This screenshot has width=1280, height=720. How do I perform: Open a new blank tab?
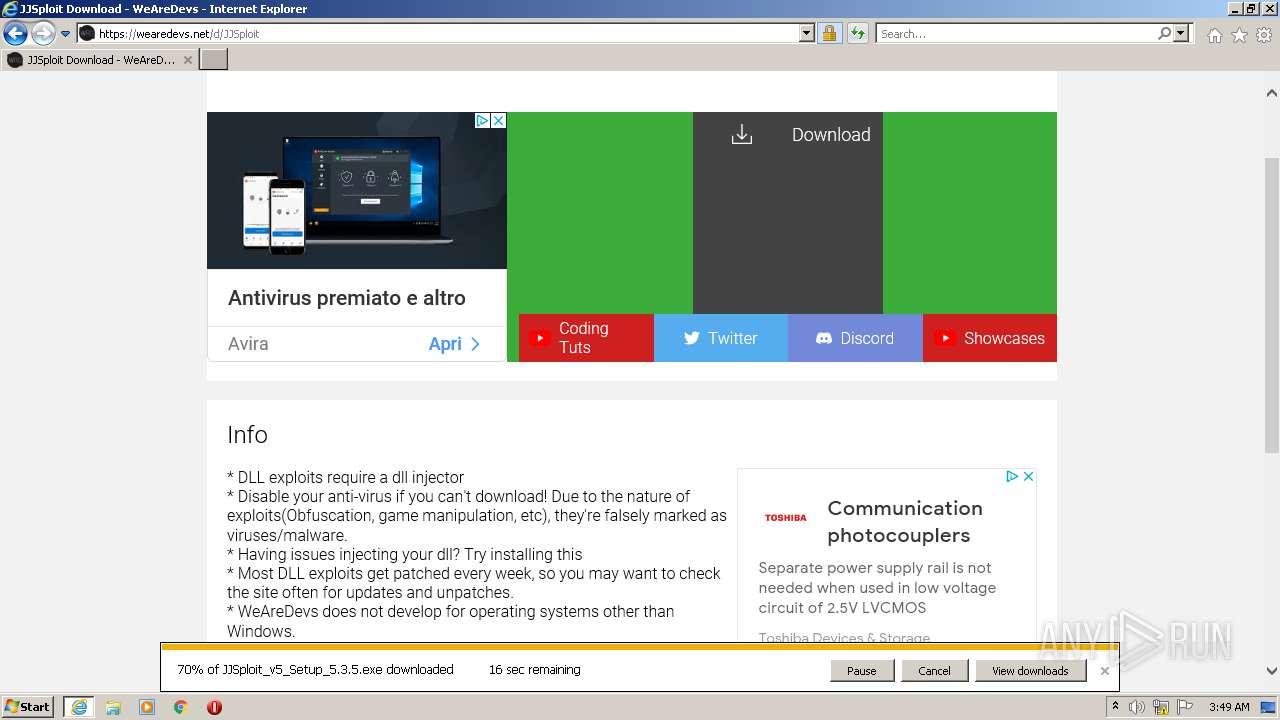click(214, 60)
